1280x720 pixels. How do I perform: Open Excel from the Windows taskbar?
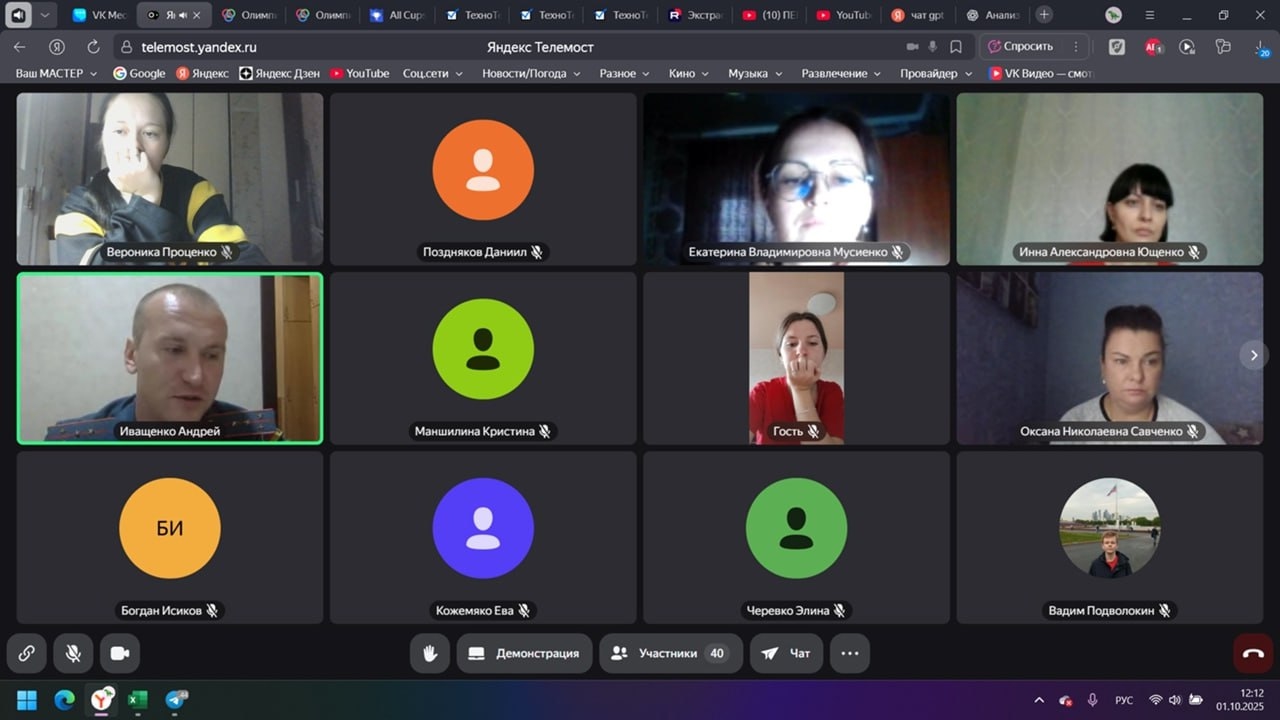(138, 700)
